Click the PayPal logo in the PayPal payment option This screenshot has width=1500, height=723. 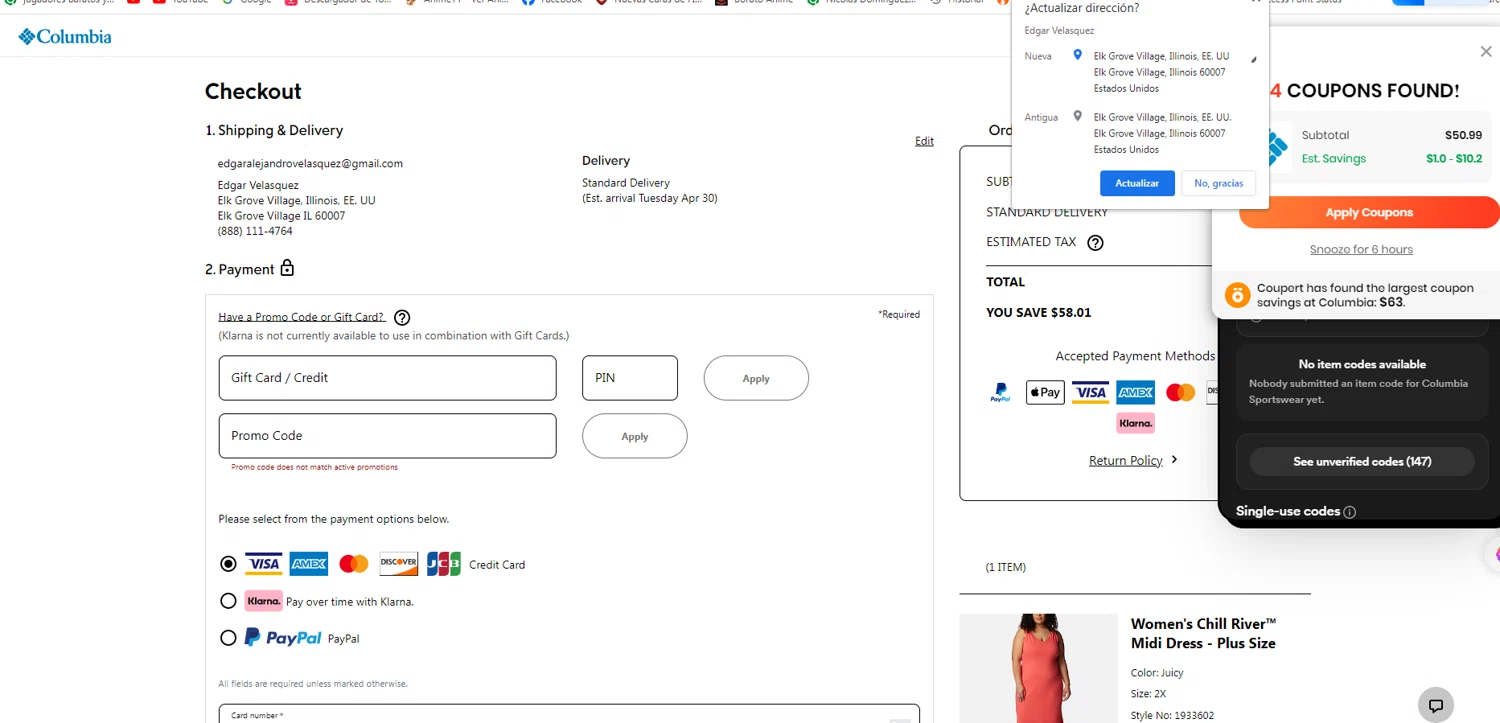tap(283, 637)
